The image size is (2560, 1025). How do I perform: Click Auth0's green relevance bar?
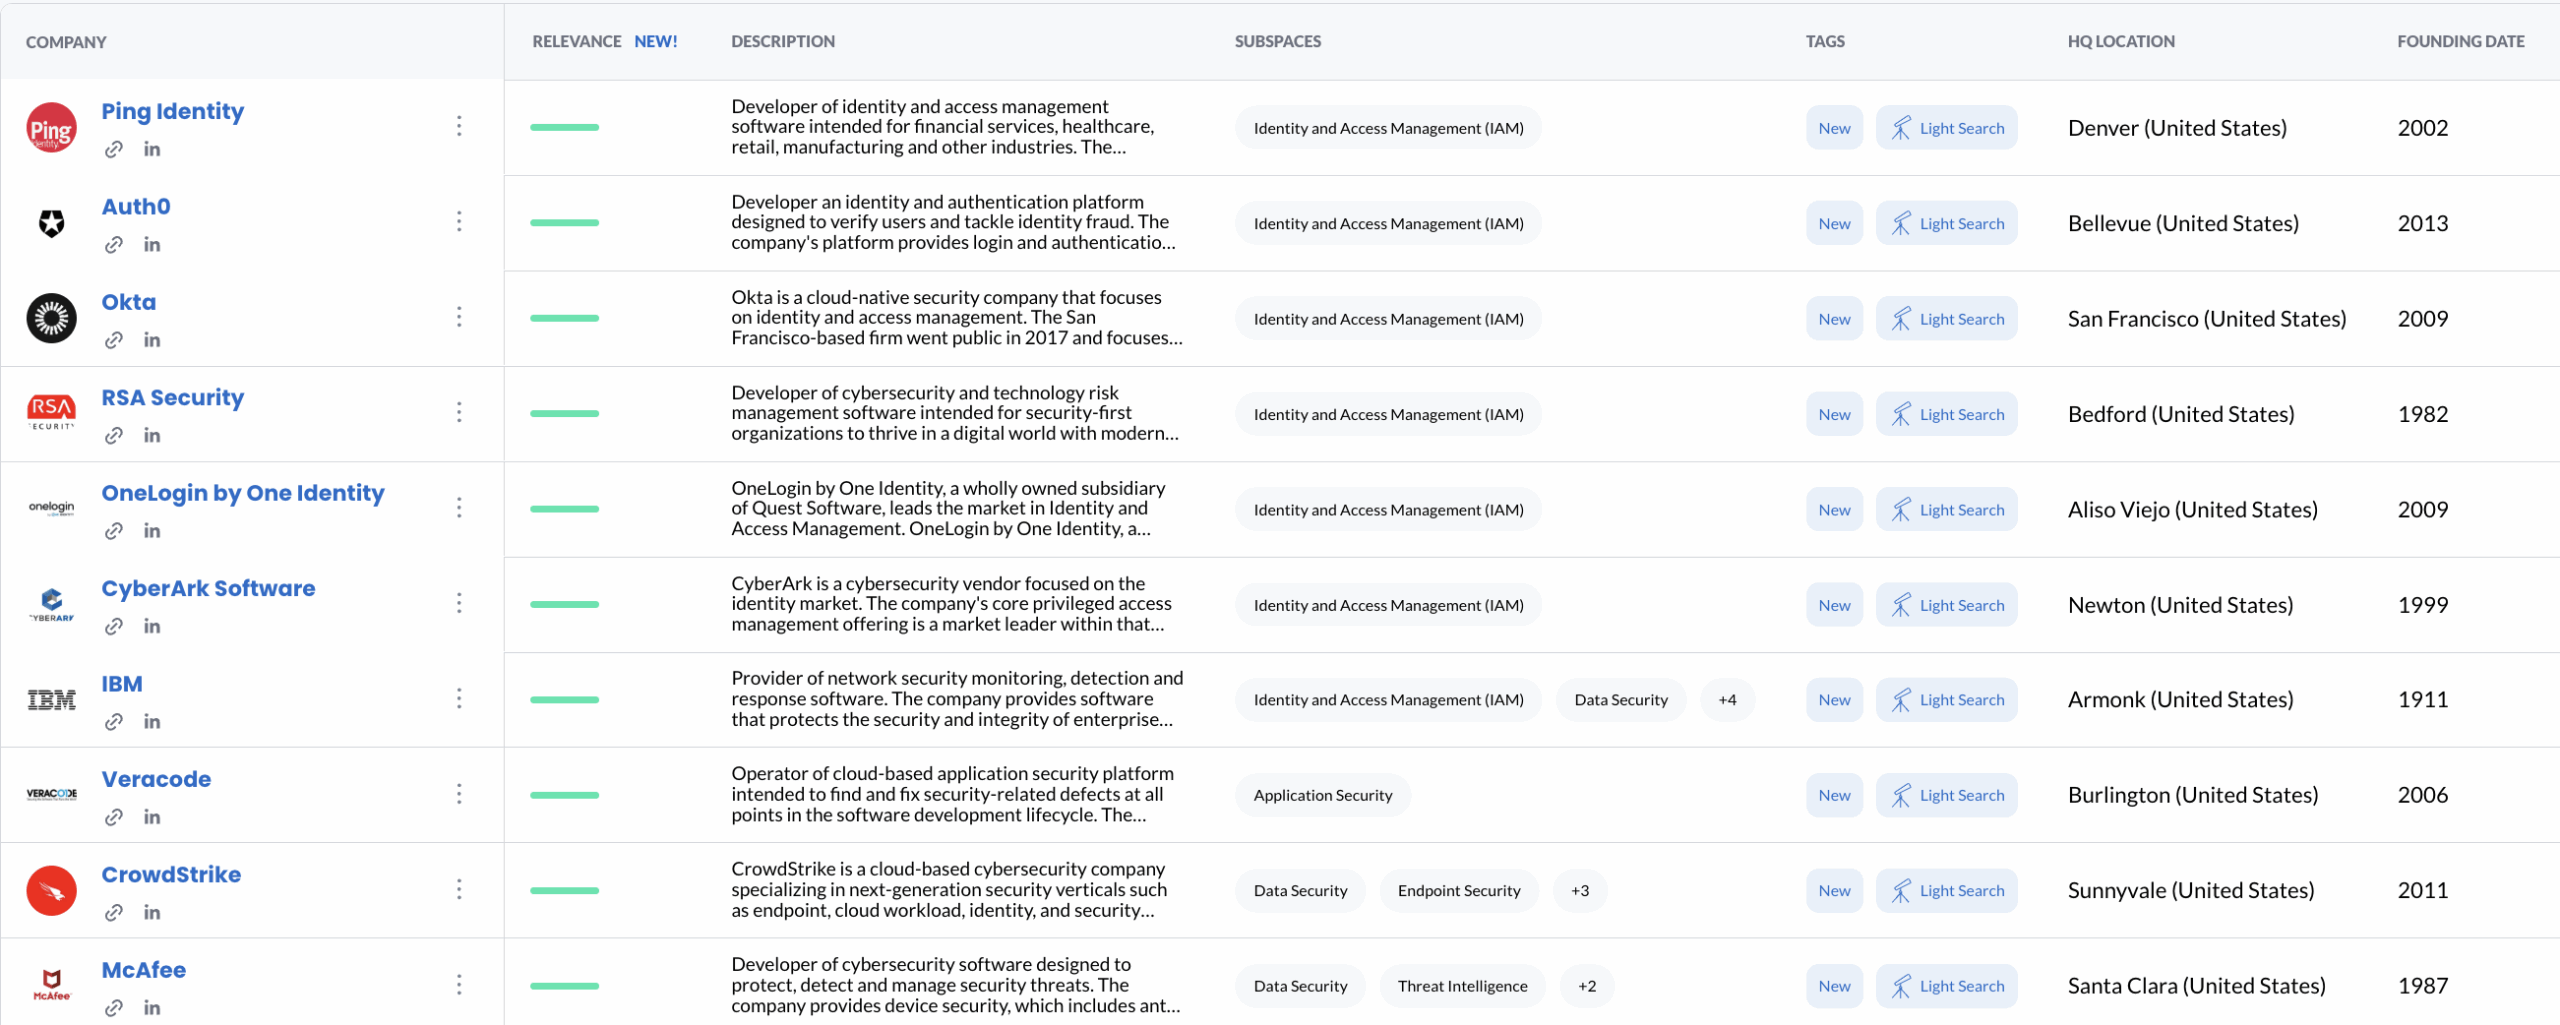tap(564, 222)
